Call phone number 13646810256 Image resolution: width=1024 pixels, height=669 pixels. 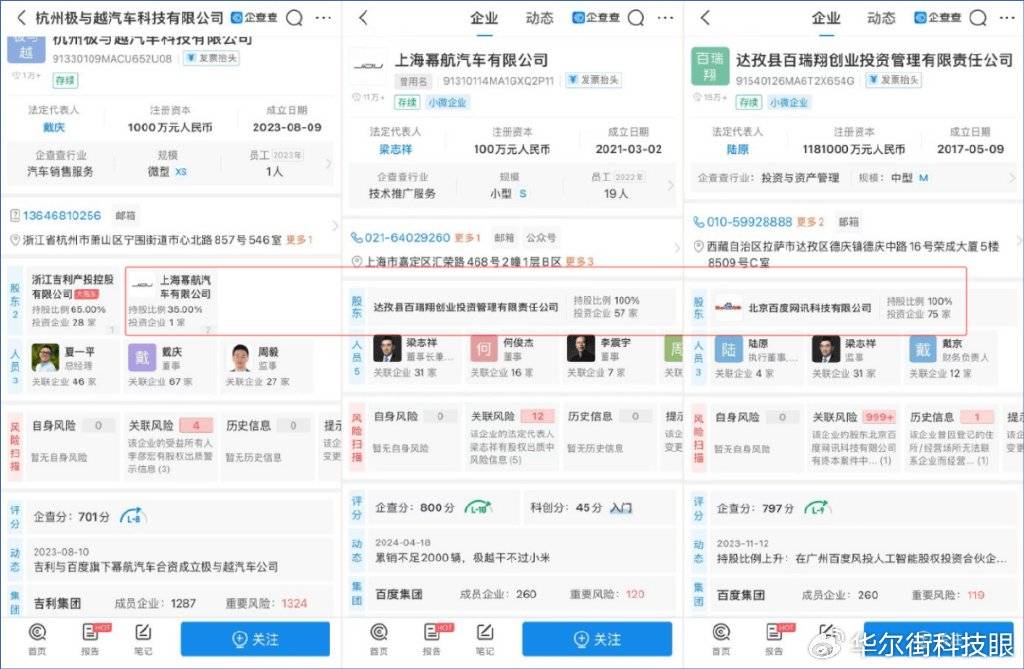tap(62, 216)
